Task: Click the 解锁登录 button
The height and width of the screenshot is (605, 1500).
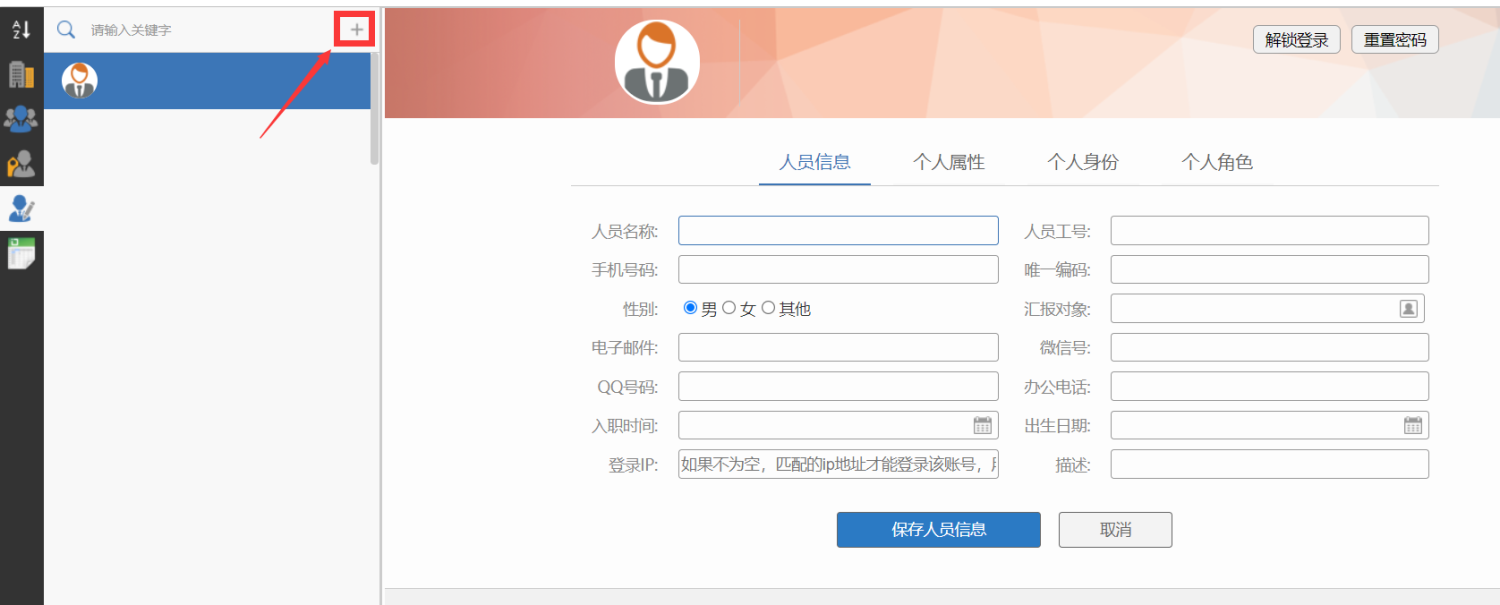Action: [x=1297, y=40]
